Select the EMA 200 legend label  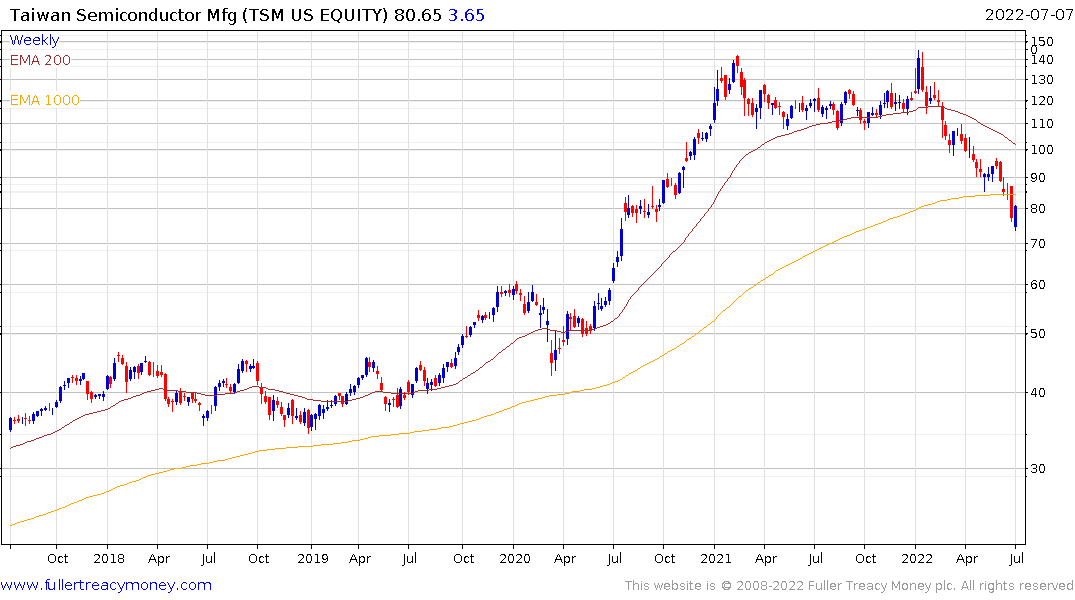(x=40, y=60)
